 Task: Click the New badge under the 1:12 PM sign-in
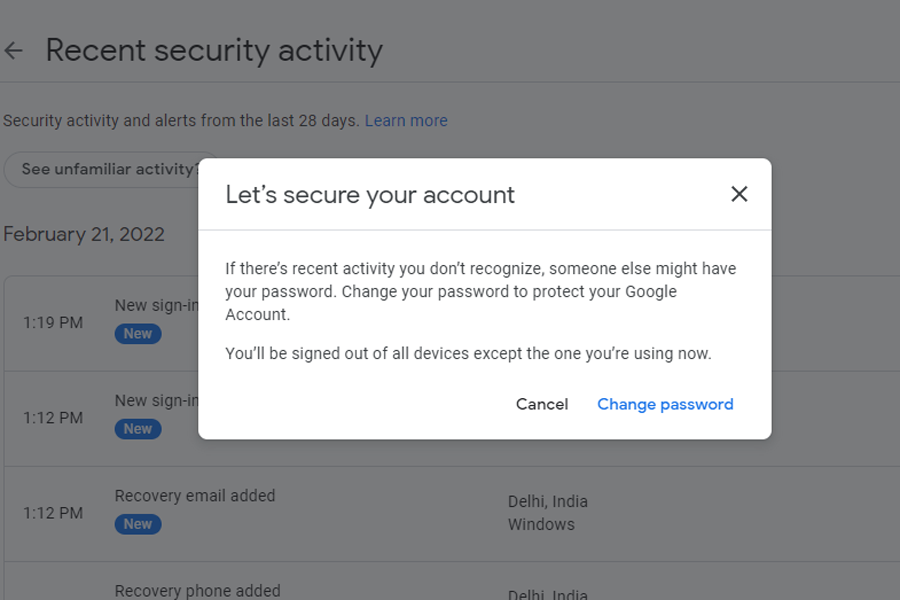[138, 429]
